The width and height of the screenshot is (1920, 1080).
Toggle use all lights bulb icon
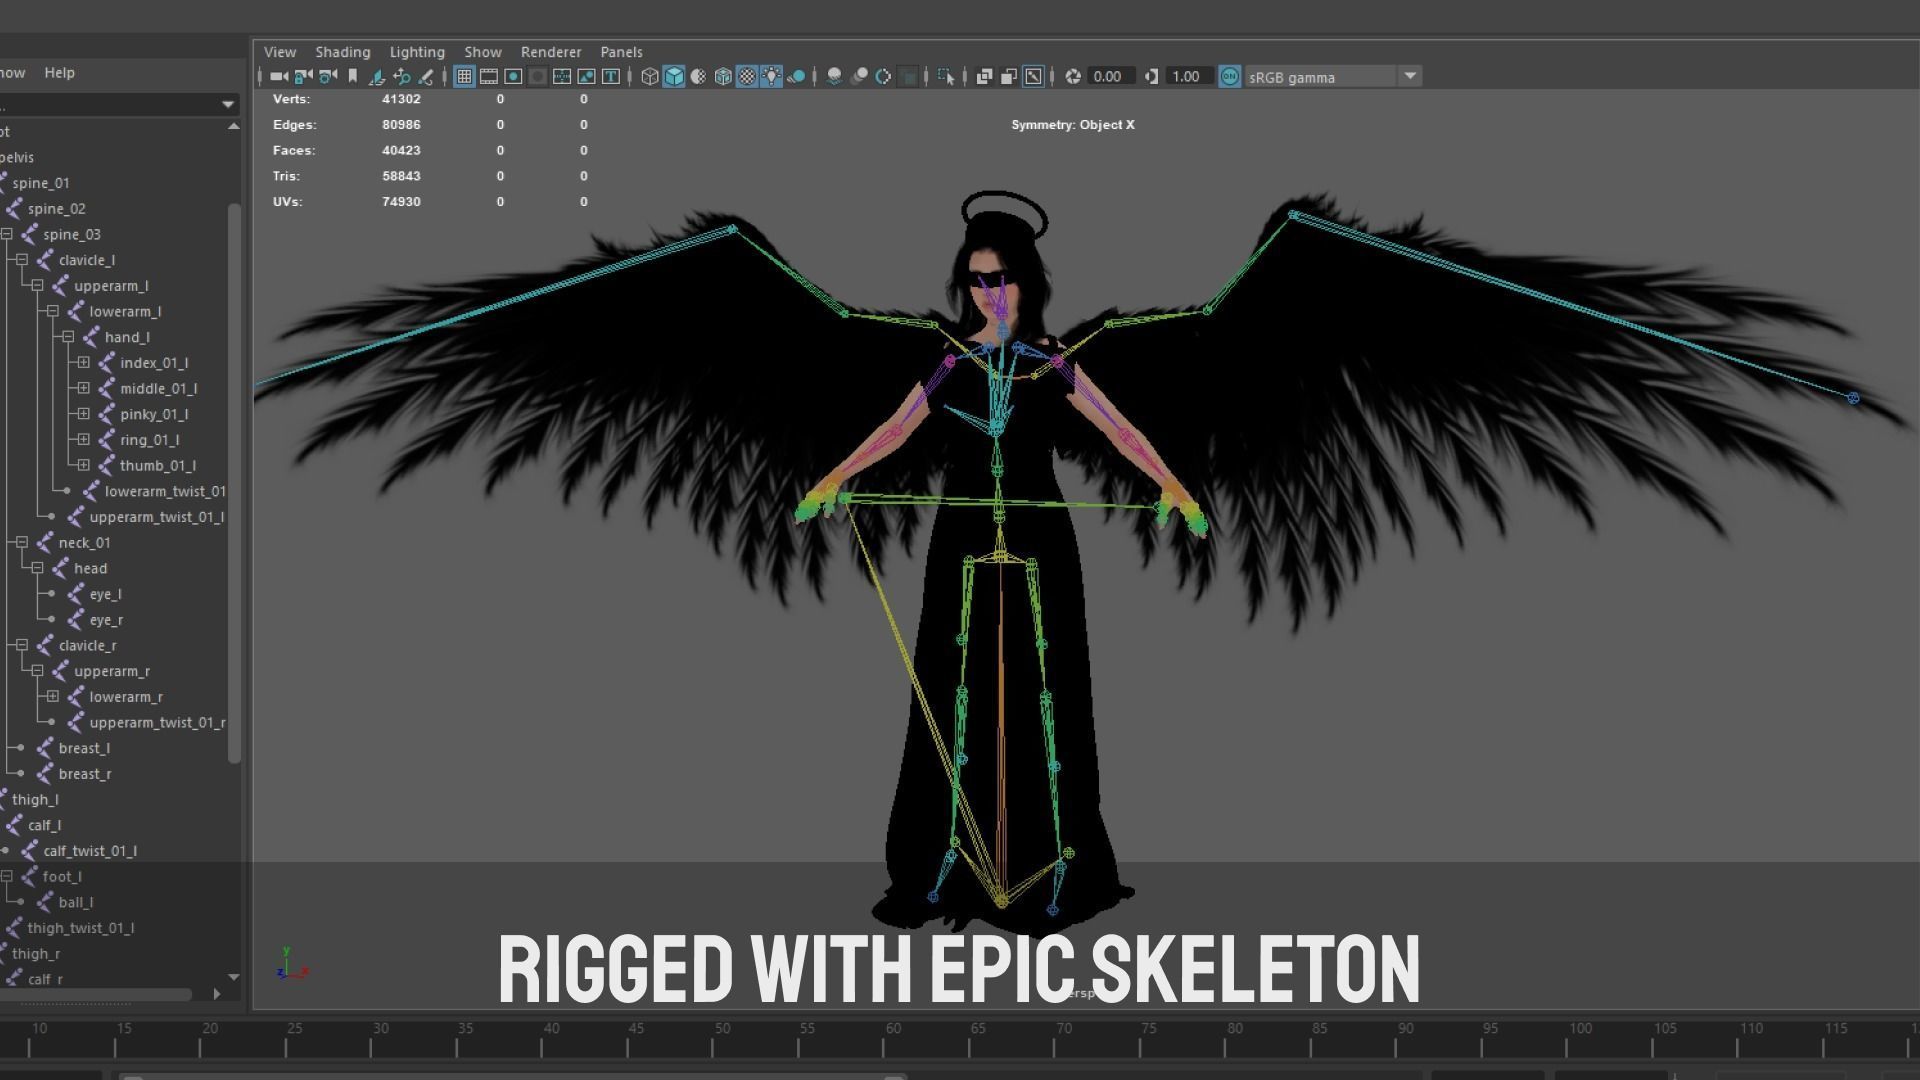[x=771, y=76]
